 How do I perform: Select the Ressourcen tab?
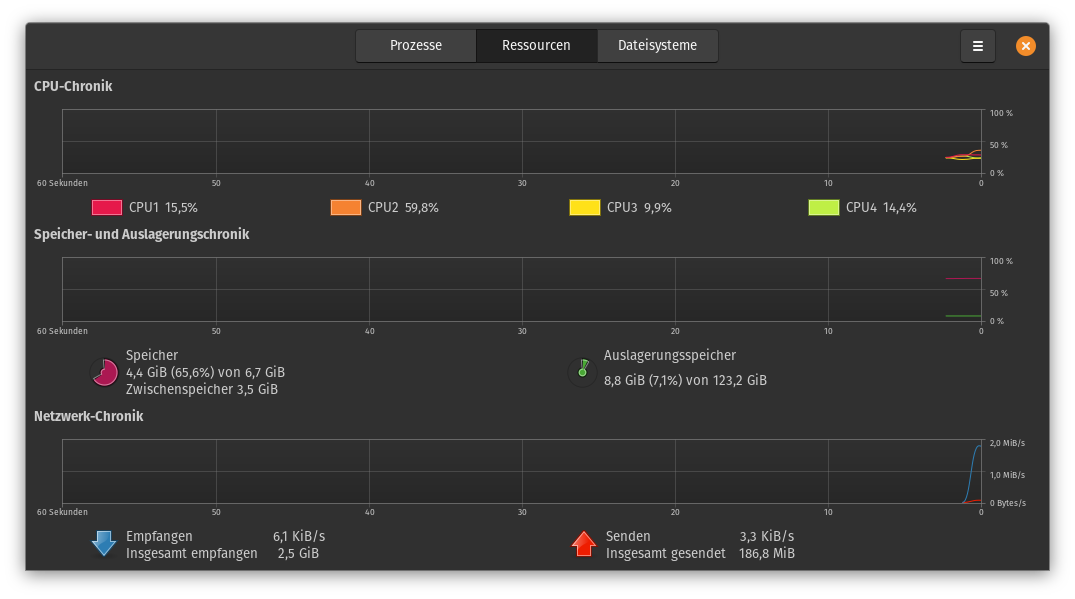pos(536,46)
